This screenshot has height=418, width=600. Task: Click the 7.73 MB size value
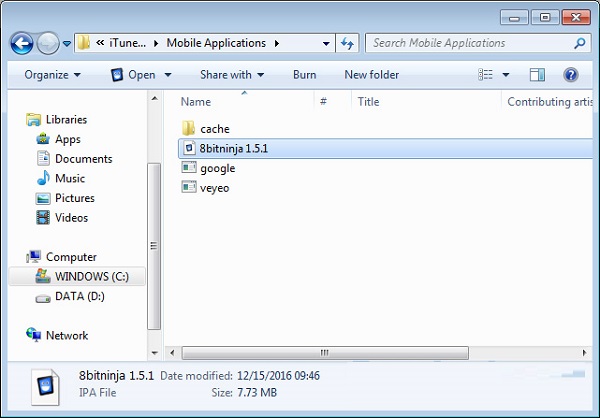tap(257, 393)
